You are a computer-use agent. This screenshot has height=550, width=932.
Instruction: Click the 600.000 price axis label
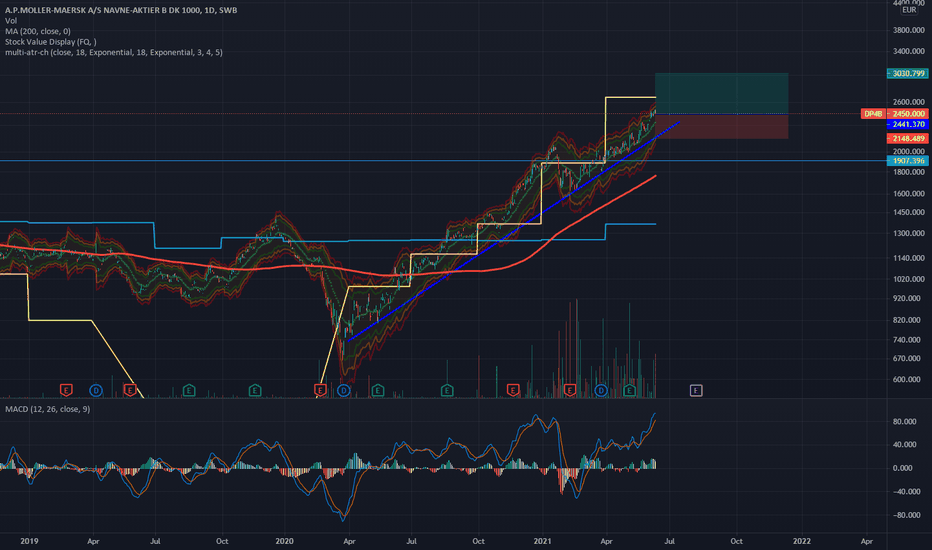[908, 379]
